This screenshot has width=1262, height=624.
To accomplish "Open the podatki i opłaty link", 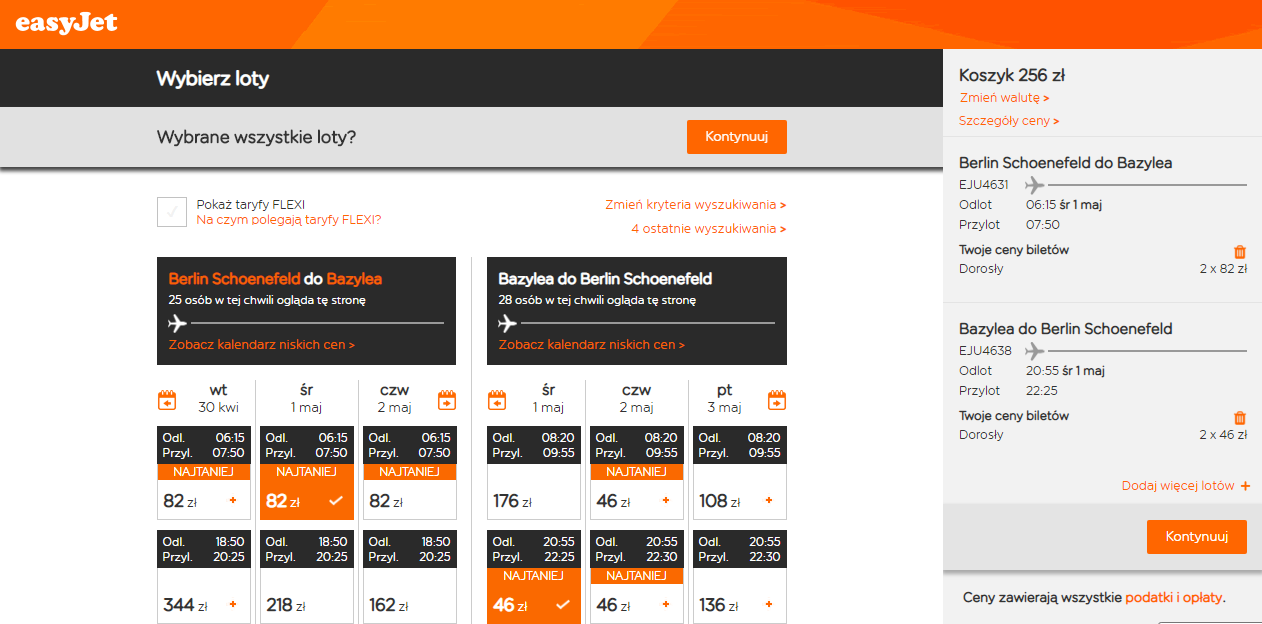I will pos(1173,598).
